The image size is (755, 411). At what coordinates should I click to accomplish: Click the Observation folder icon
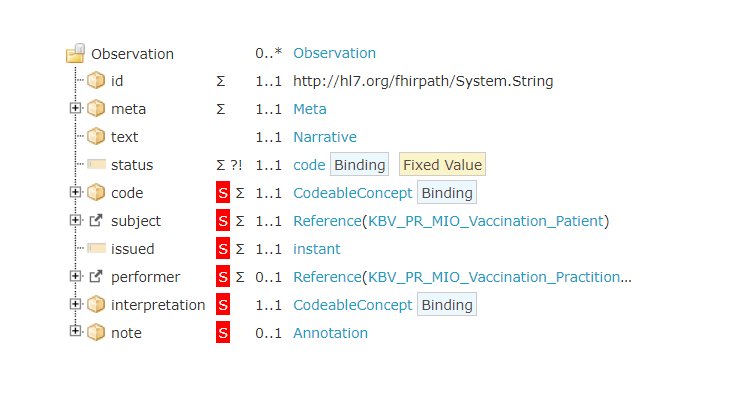click(x=75, y=53)
